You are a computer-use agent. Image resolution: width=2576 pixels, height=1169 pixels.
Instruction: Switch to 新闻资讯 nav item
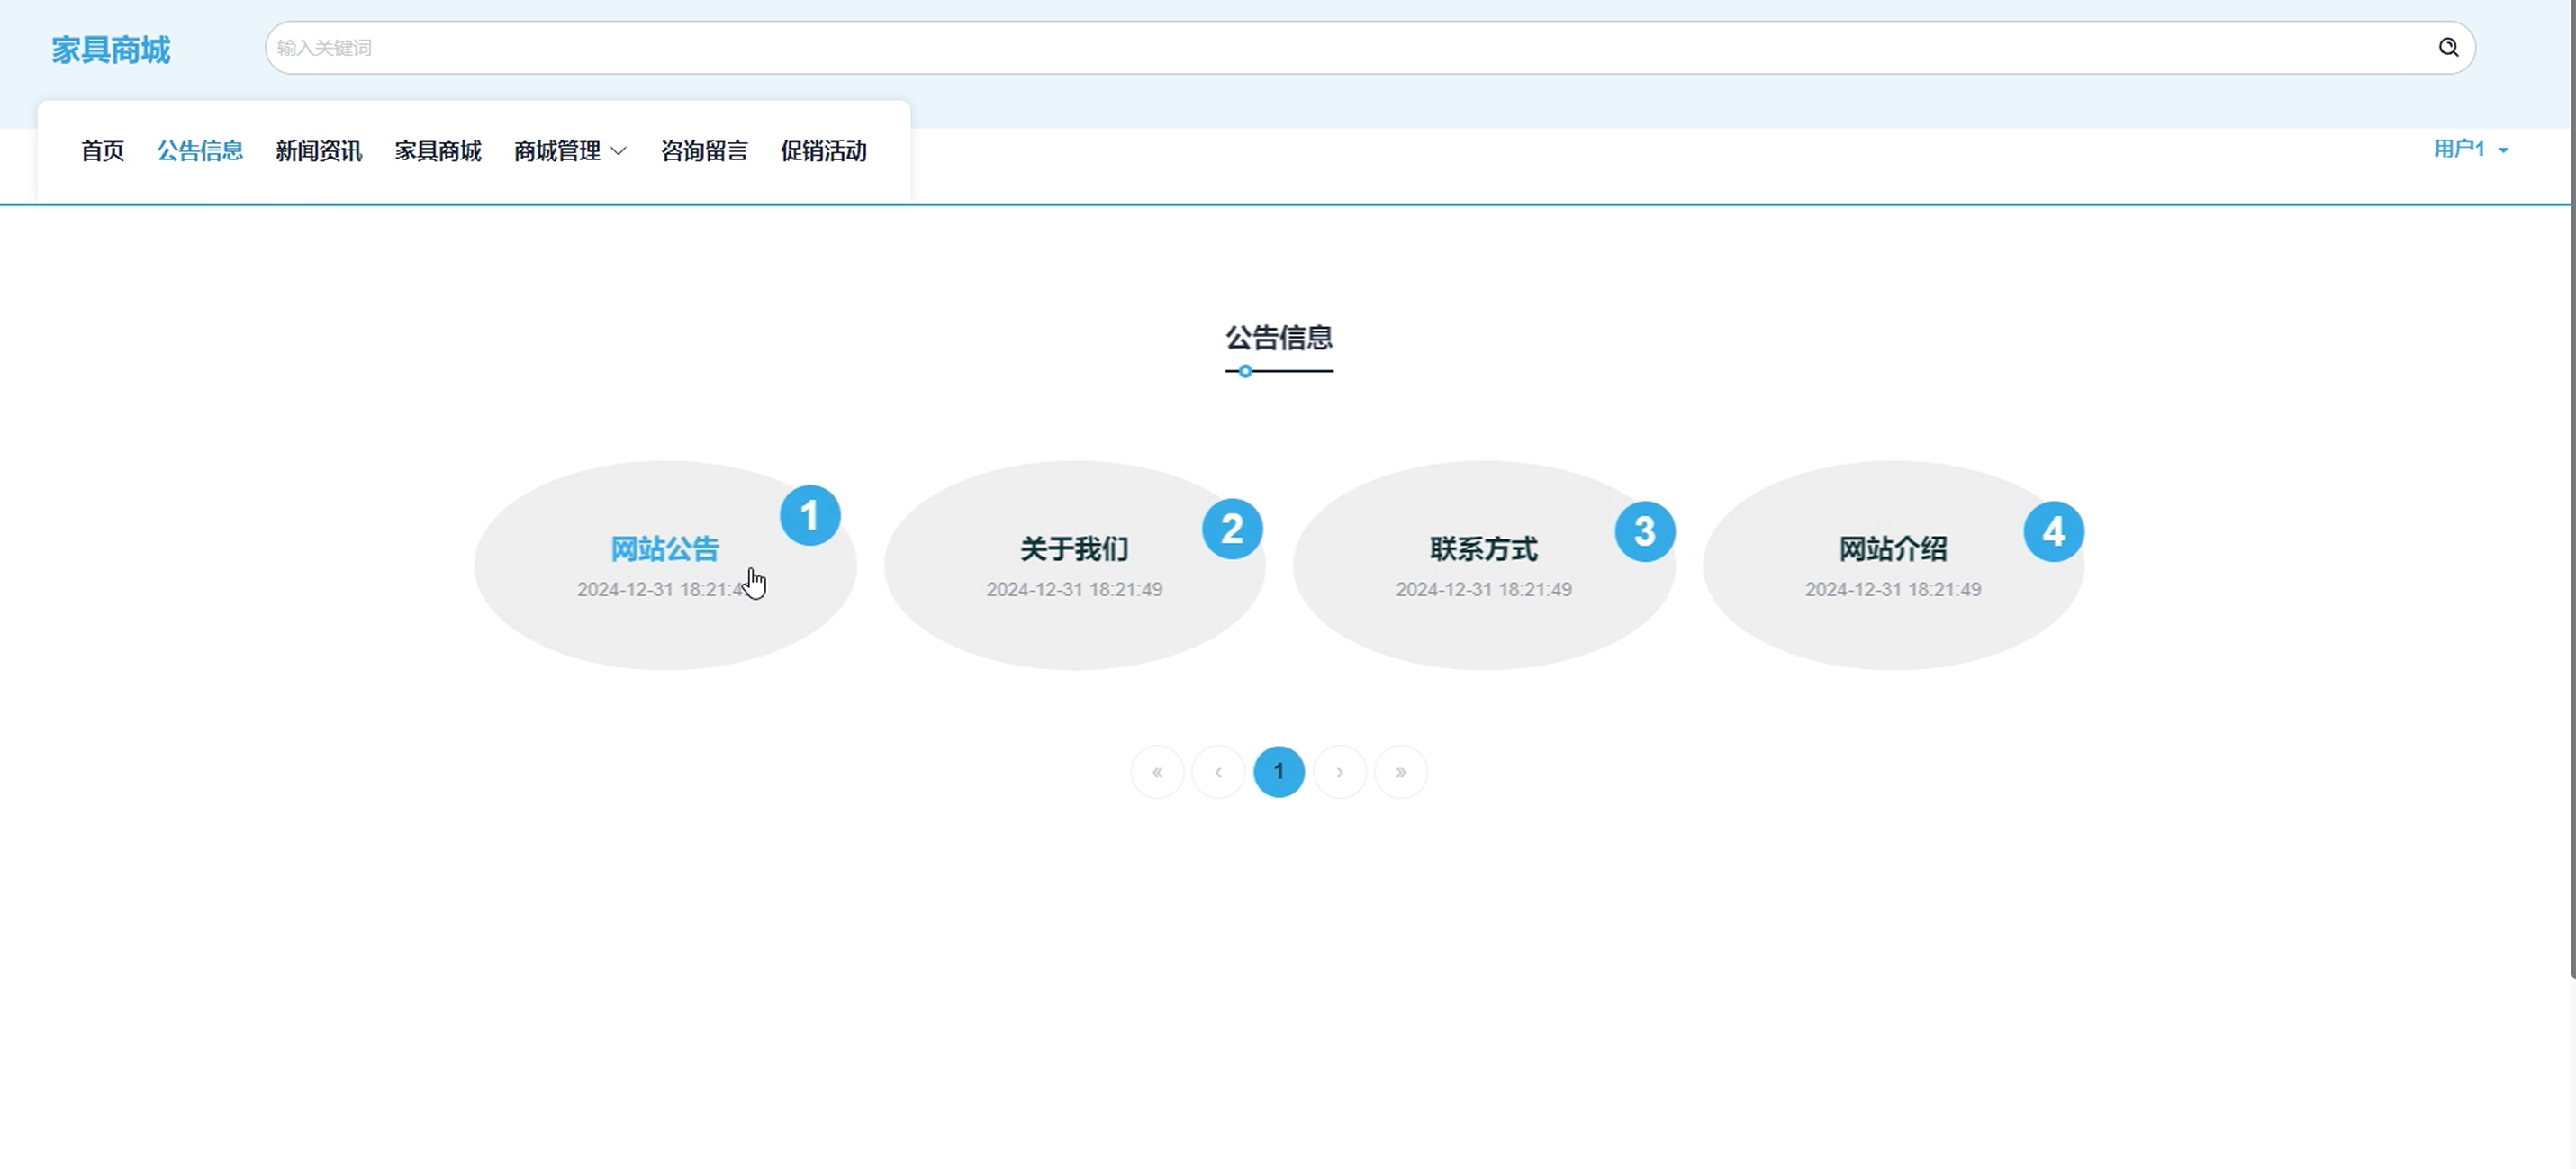click(x=318, y=151)
